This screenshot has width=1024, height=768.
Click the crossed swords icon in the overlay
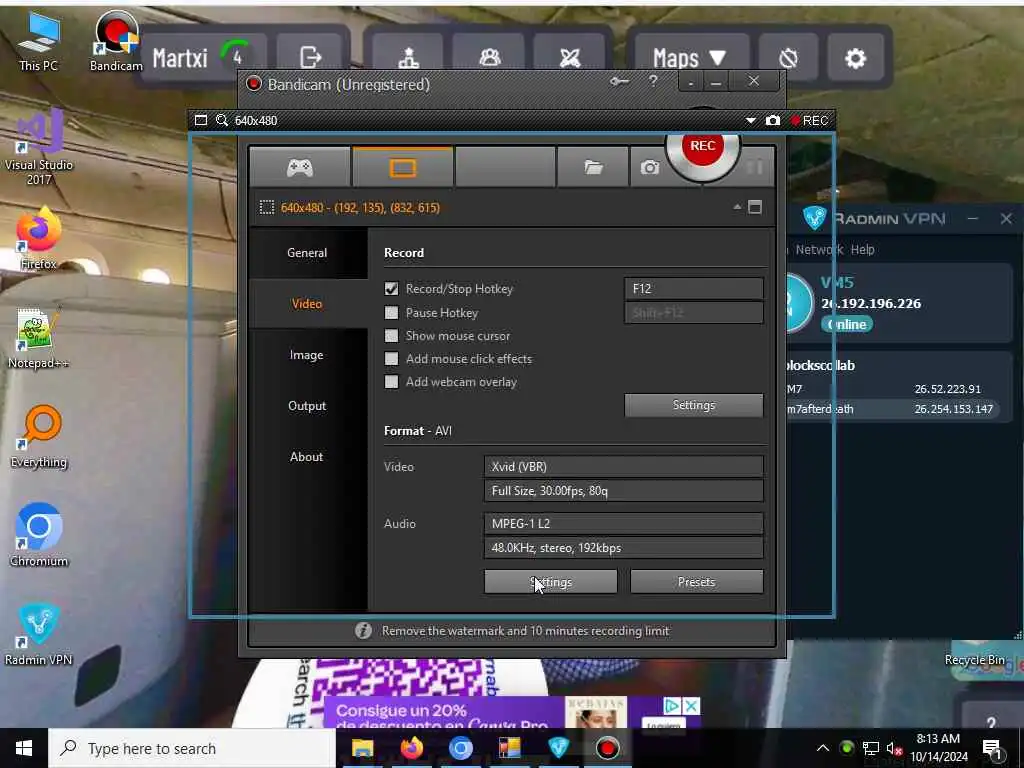coord(570,57)
